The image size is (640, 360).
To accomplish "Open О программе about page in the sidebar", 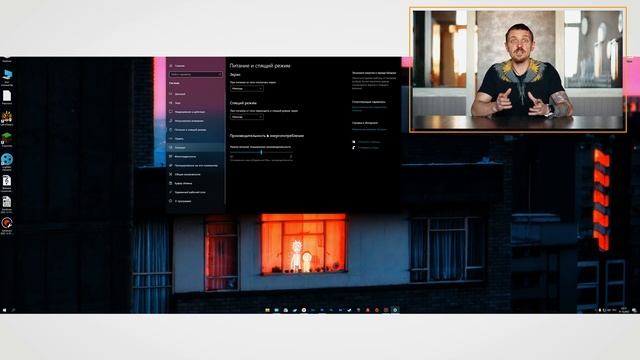I will [x=180, y=201].
